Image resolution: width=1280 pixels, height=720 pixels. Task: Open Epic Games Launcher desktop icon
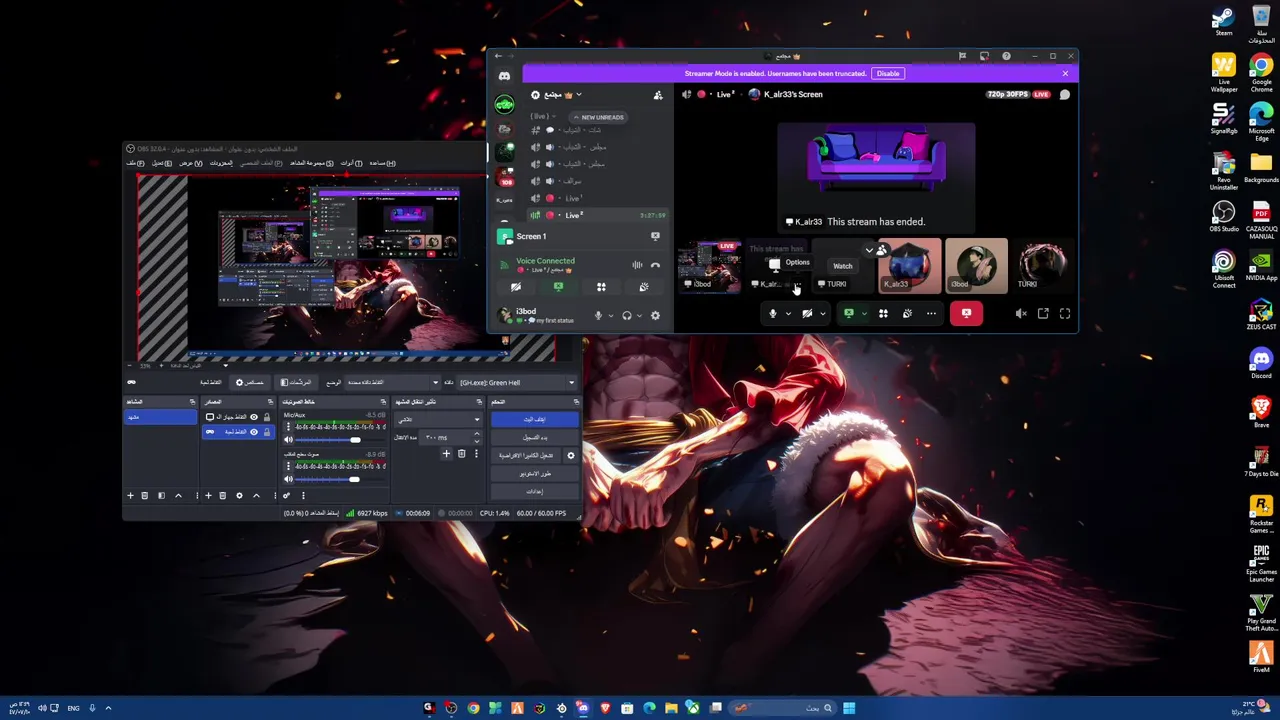point(1261,563)
